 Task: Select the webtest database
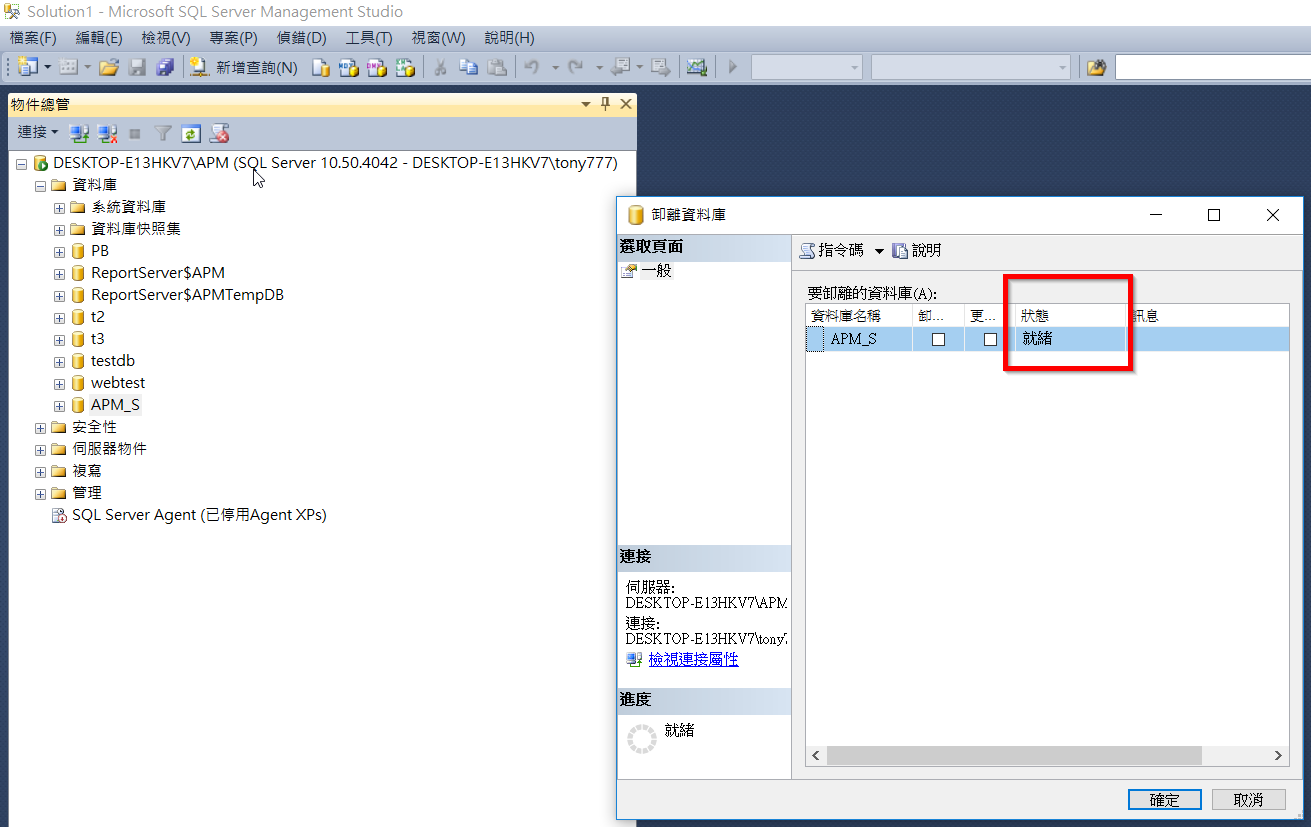pos(118,383)
